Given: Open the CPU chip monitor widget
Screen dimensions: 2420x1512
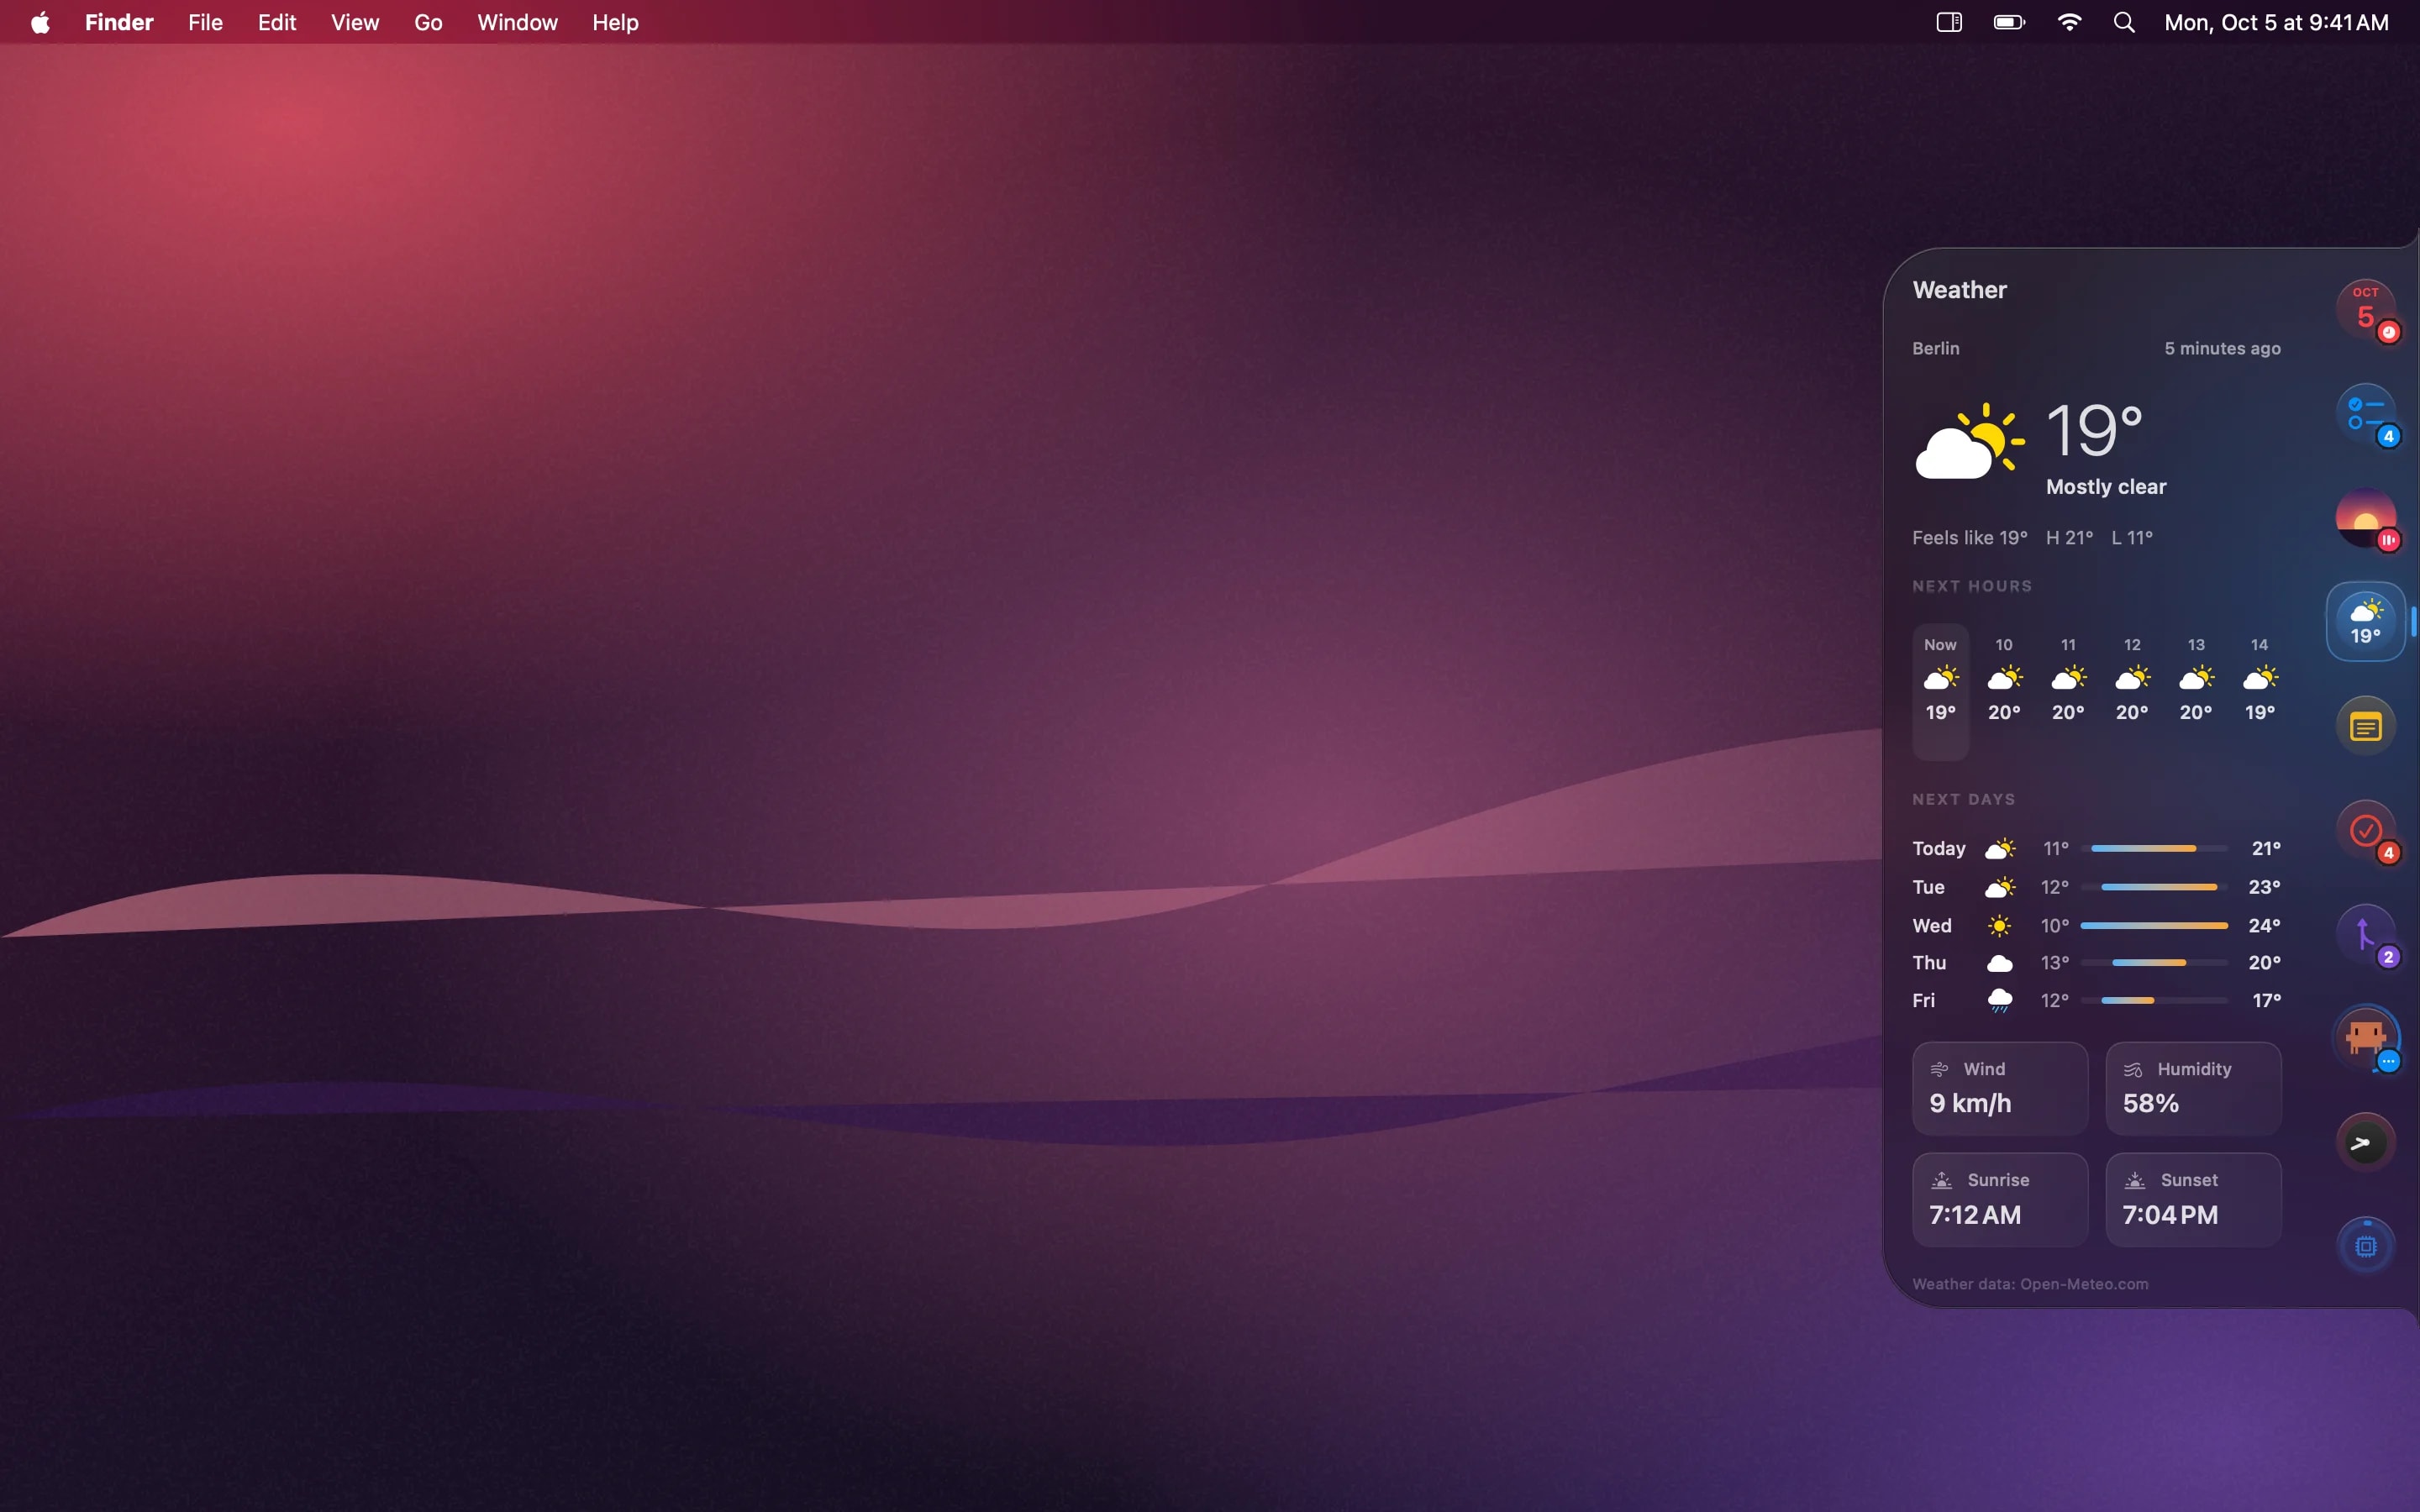Looking at the screenshot, I should [x=2365, y=1246].
